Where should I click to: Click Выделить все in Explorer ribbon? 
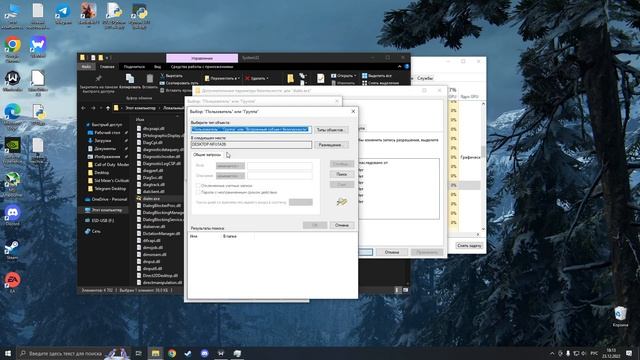(x=377, y=76)
